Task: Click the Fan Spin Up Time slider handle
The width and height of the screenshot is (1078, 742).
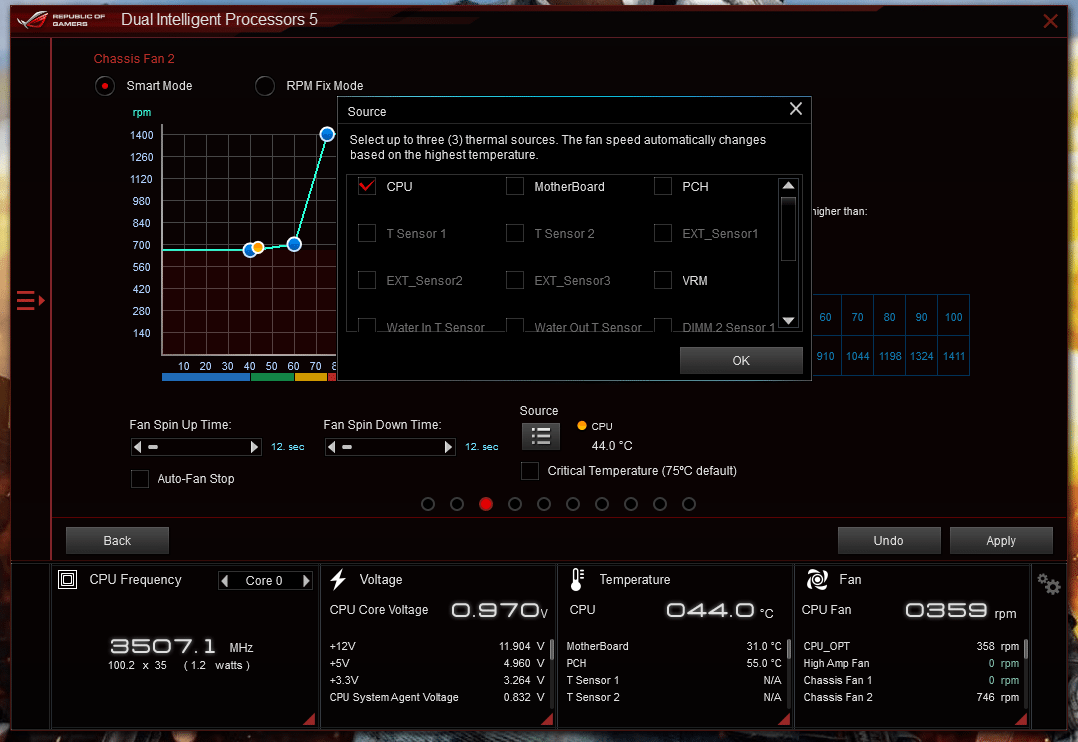Action: point(153,447)
